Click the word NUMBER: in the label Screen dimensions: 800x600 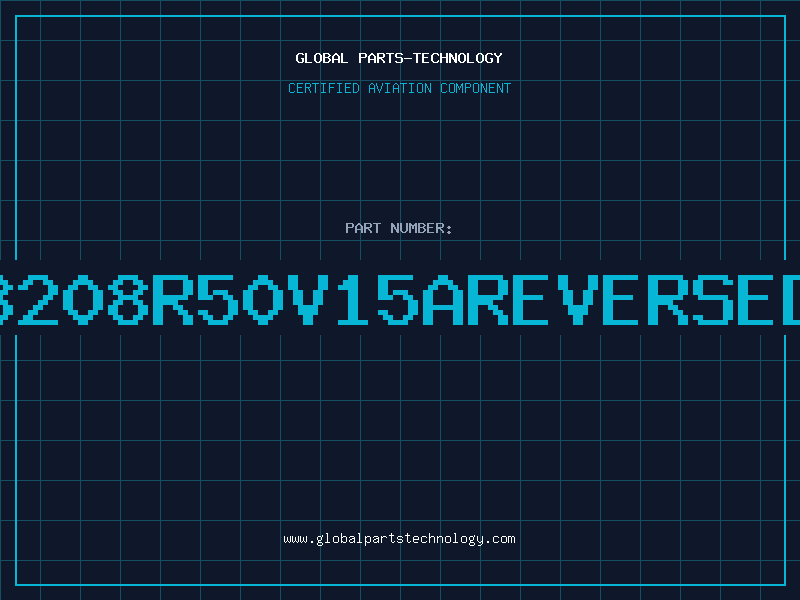tap(421, 228)
